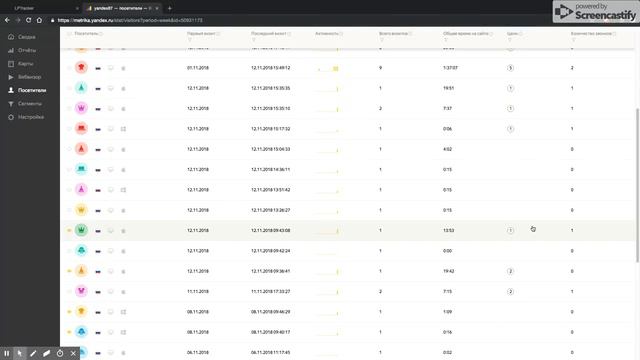
Task: Select the Screencastify pen tool
Action: coord(33,353)
